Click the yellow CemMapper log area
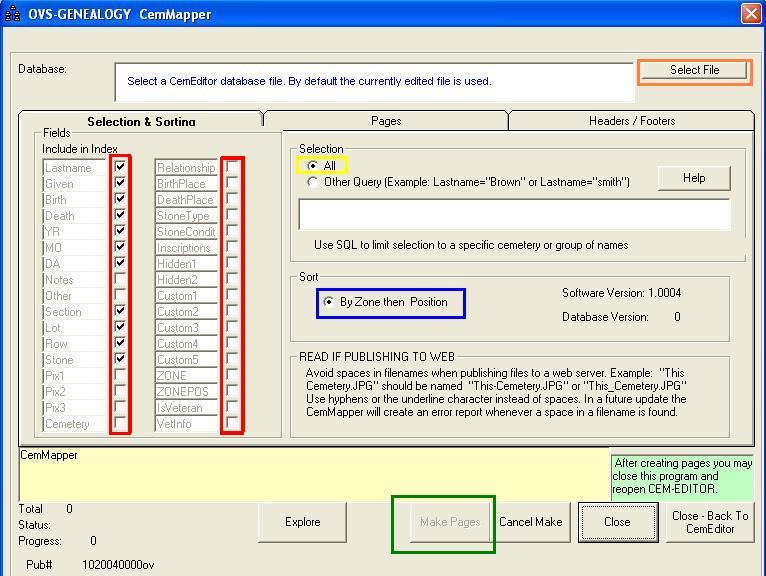766x576 pixels. (x=314, y=474)
